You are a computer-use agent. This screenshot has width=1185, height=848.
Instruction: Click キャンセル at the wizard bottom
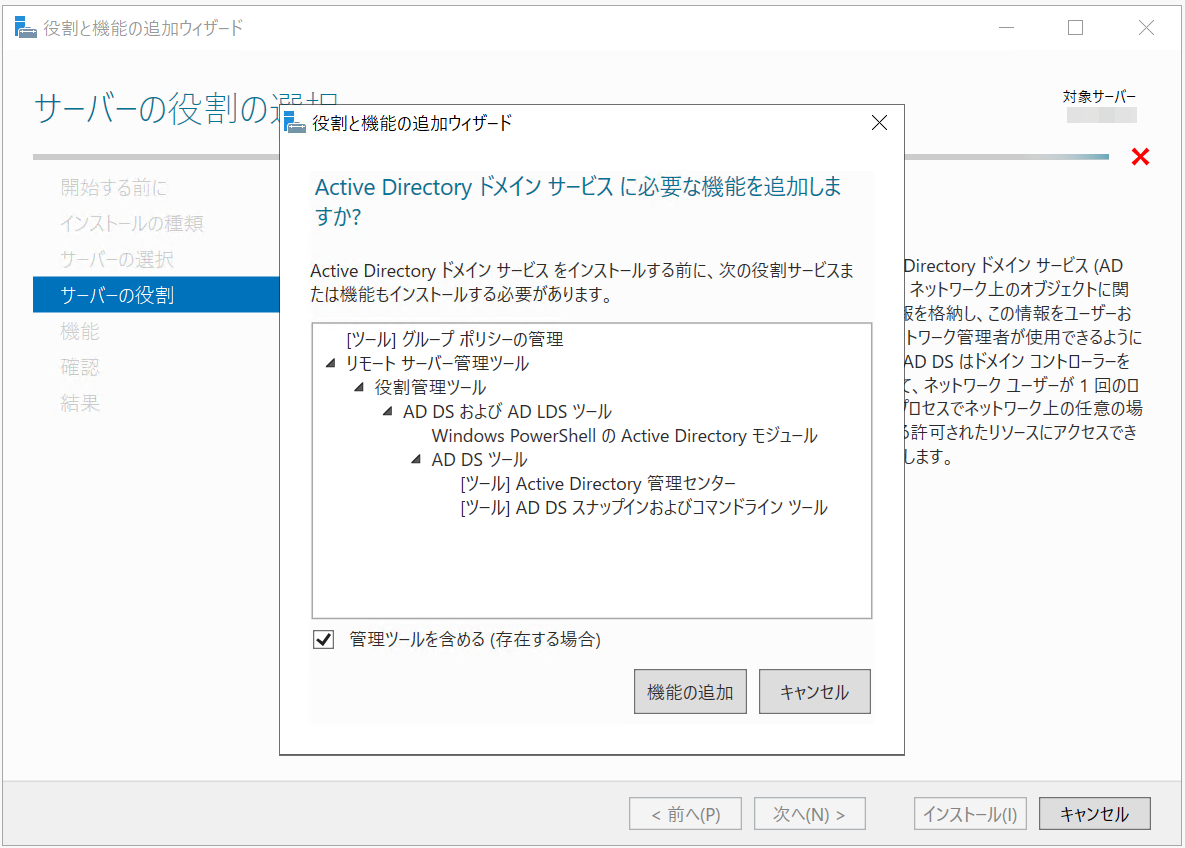tap(1094, 814)
